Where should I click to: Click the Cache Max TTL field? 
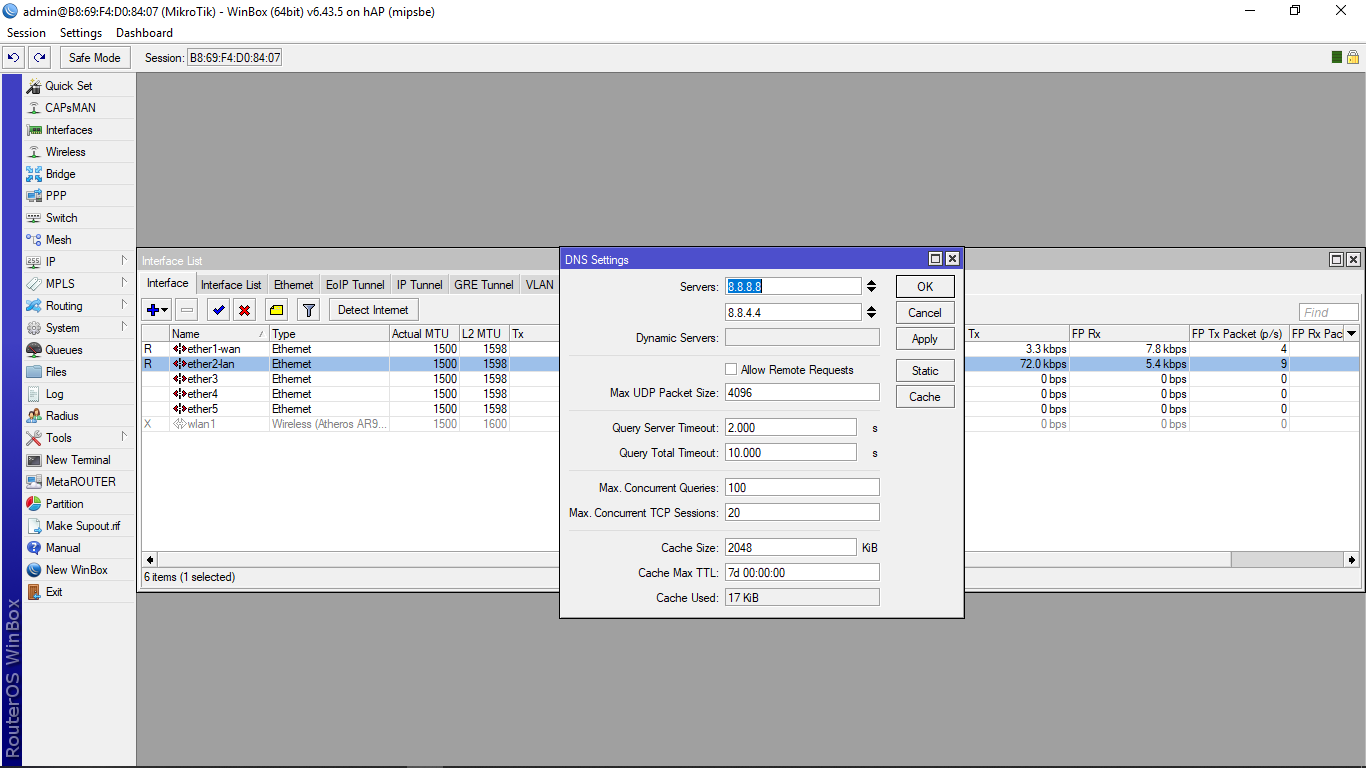pyautogui.click(x=802, y=573)
